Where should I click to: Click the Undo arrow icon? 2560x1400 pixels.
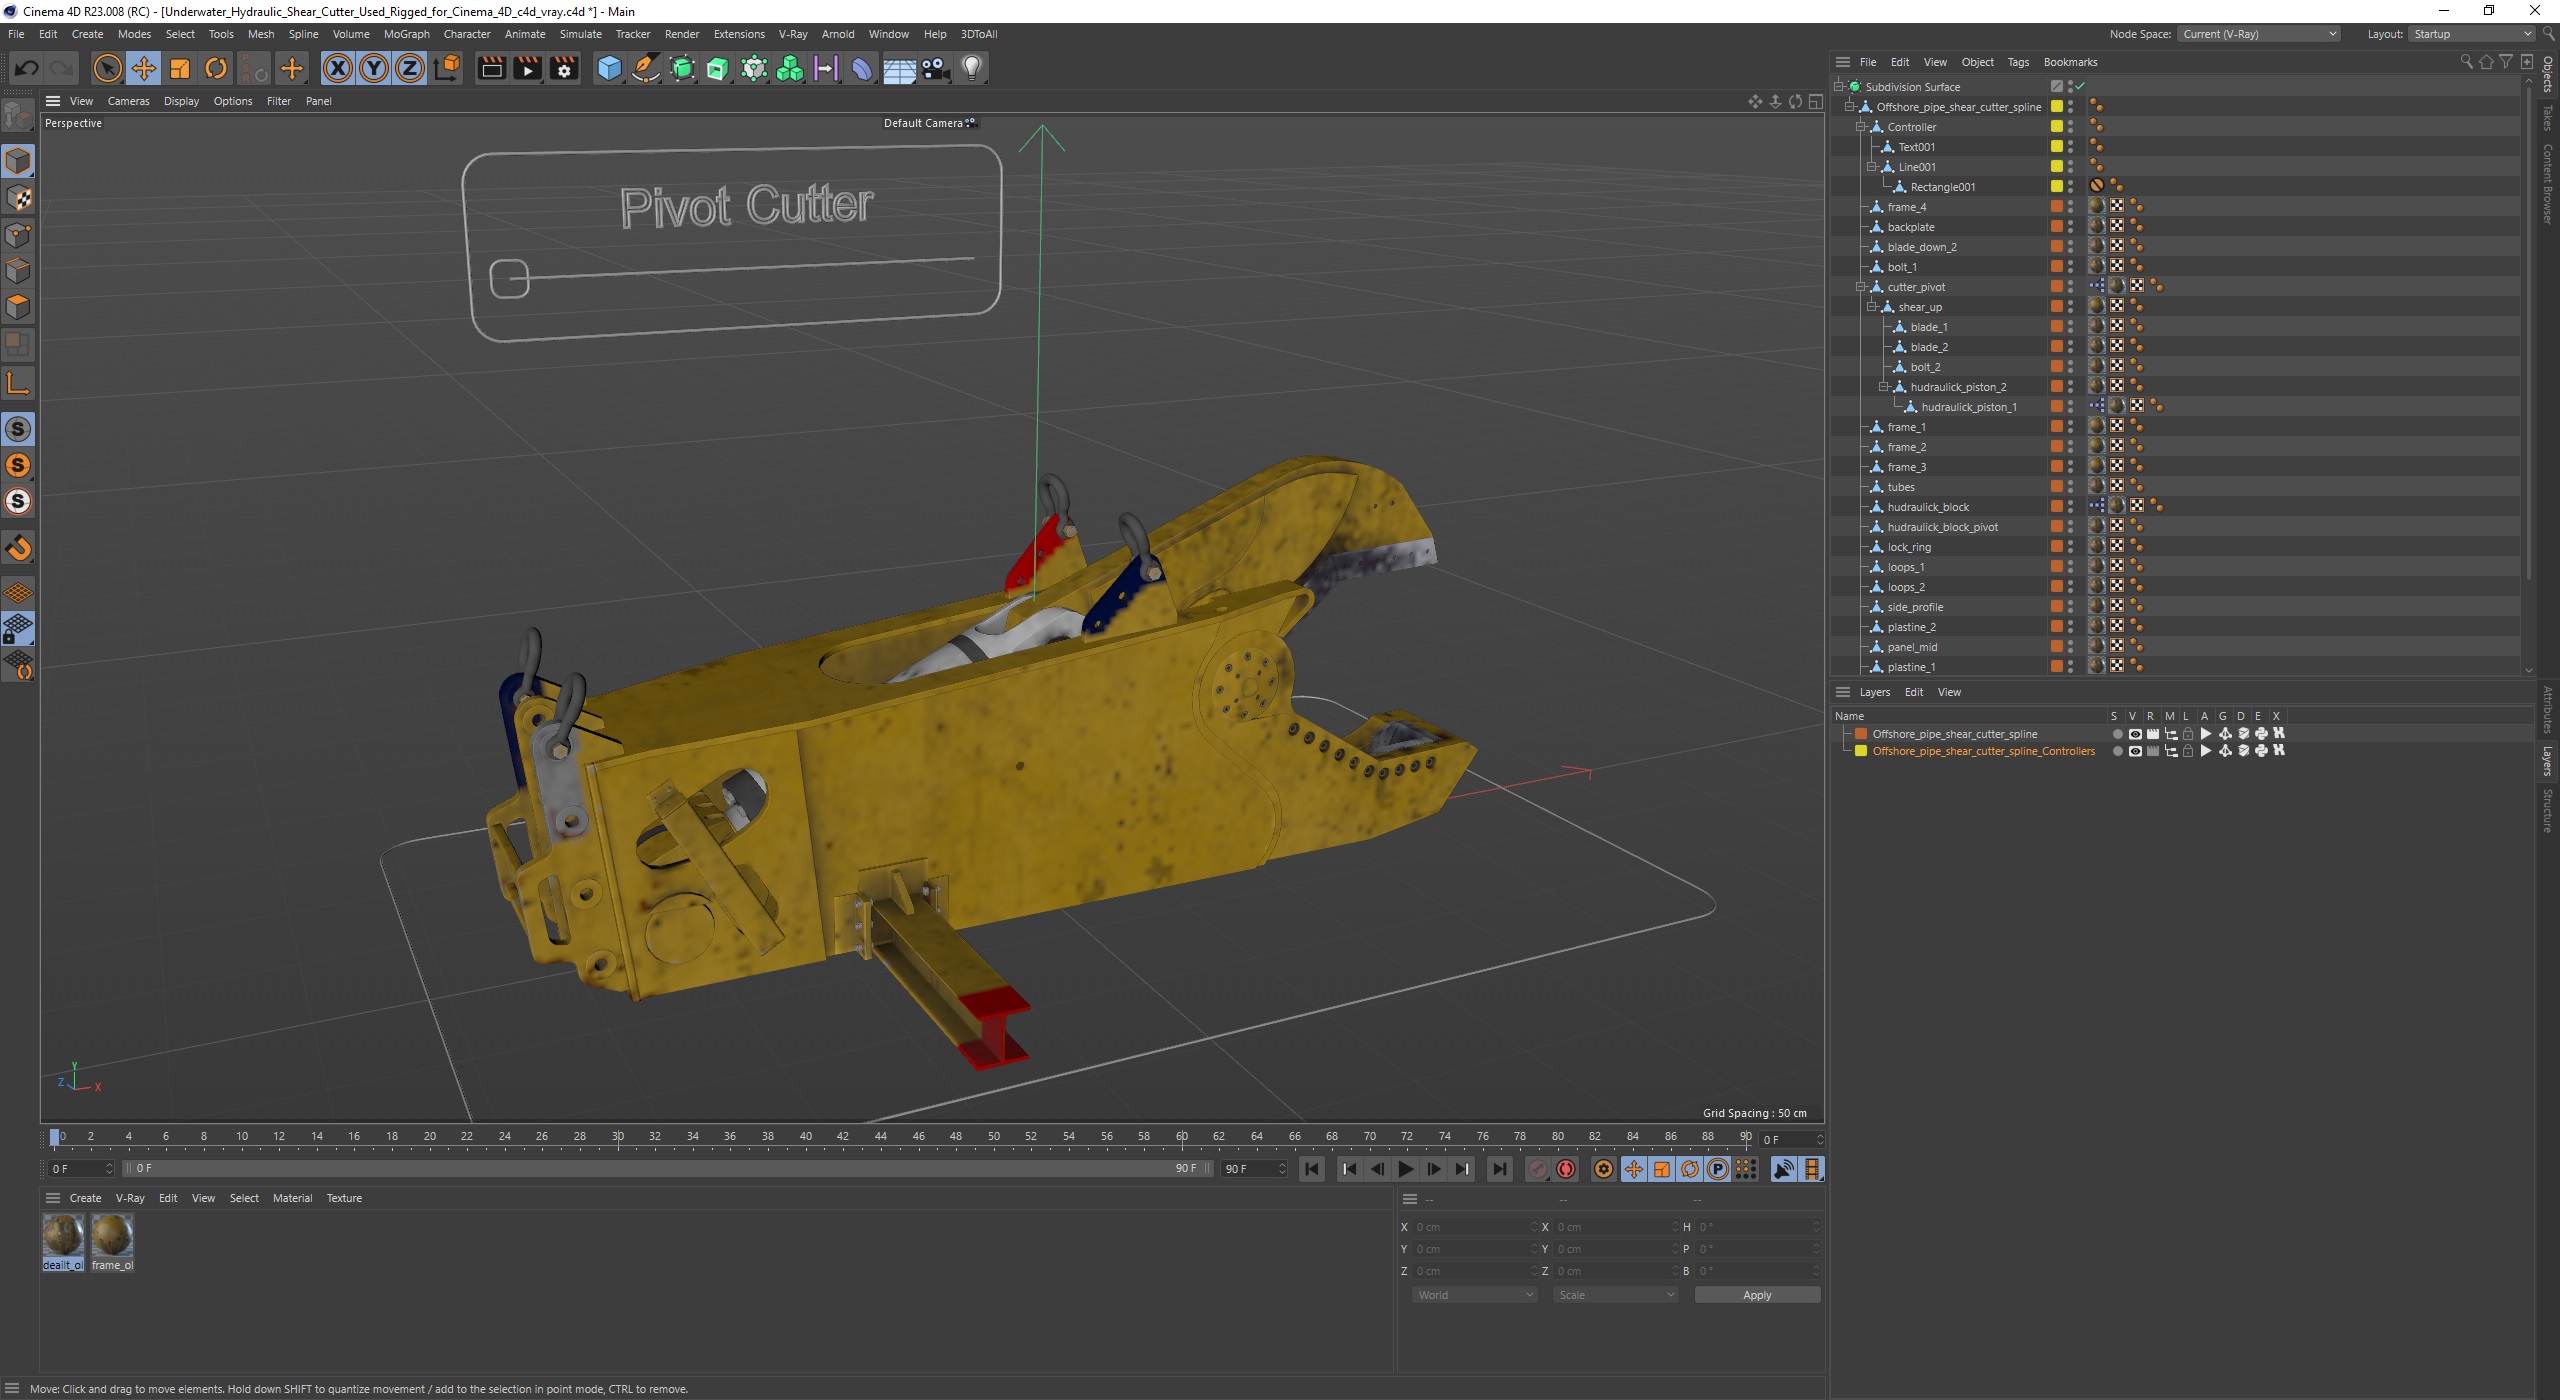26,68
